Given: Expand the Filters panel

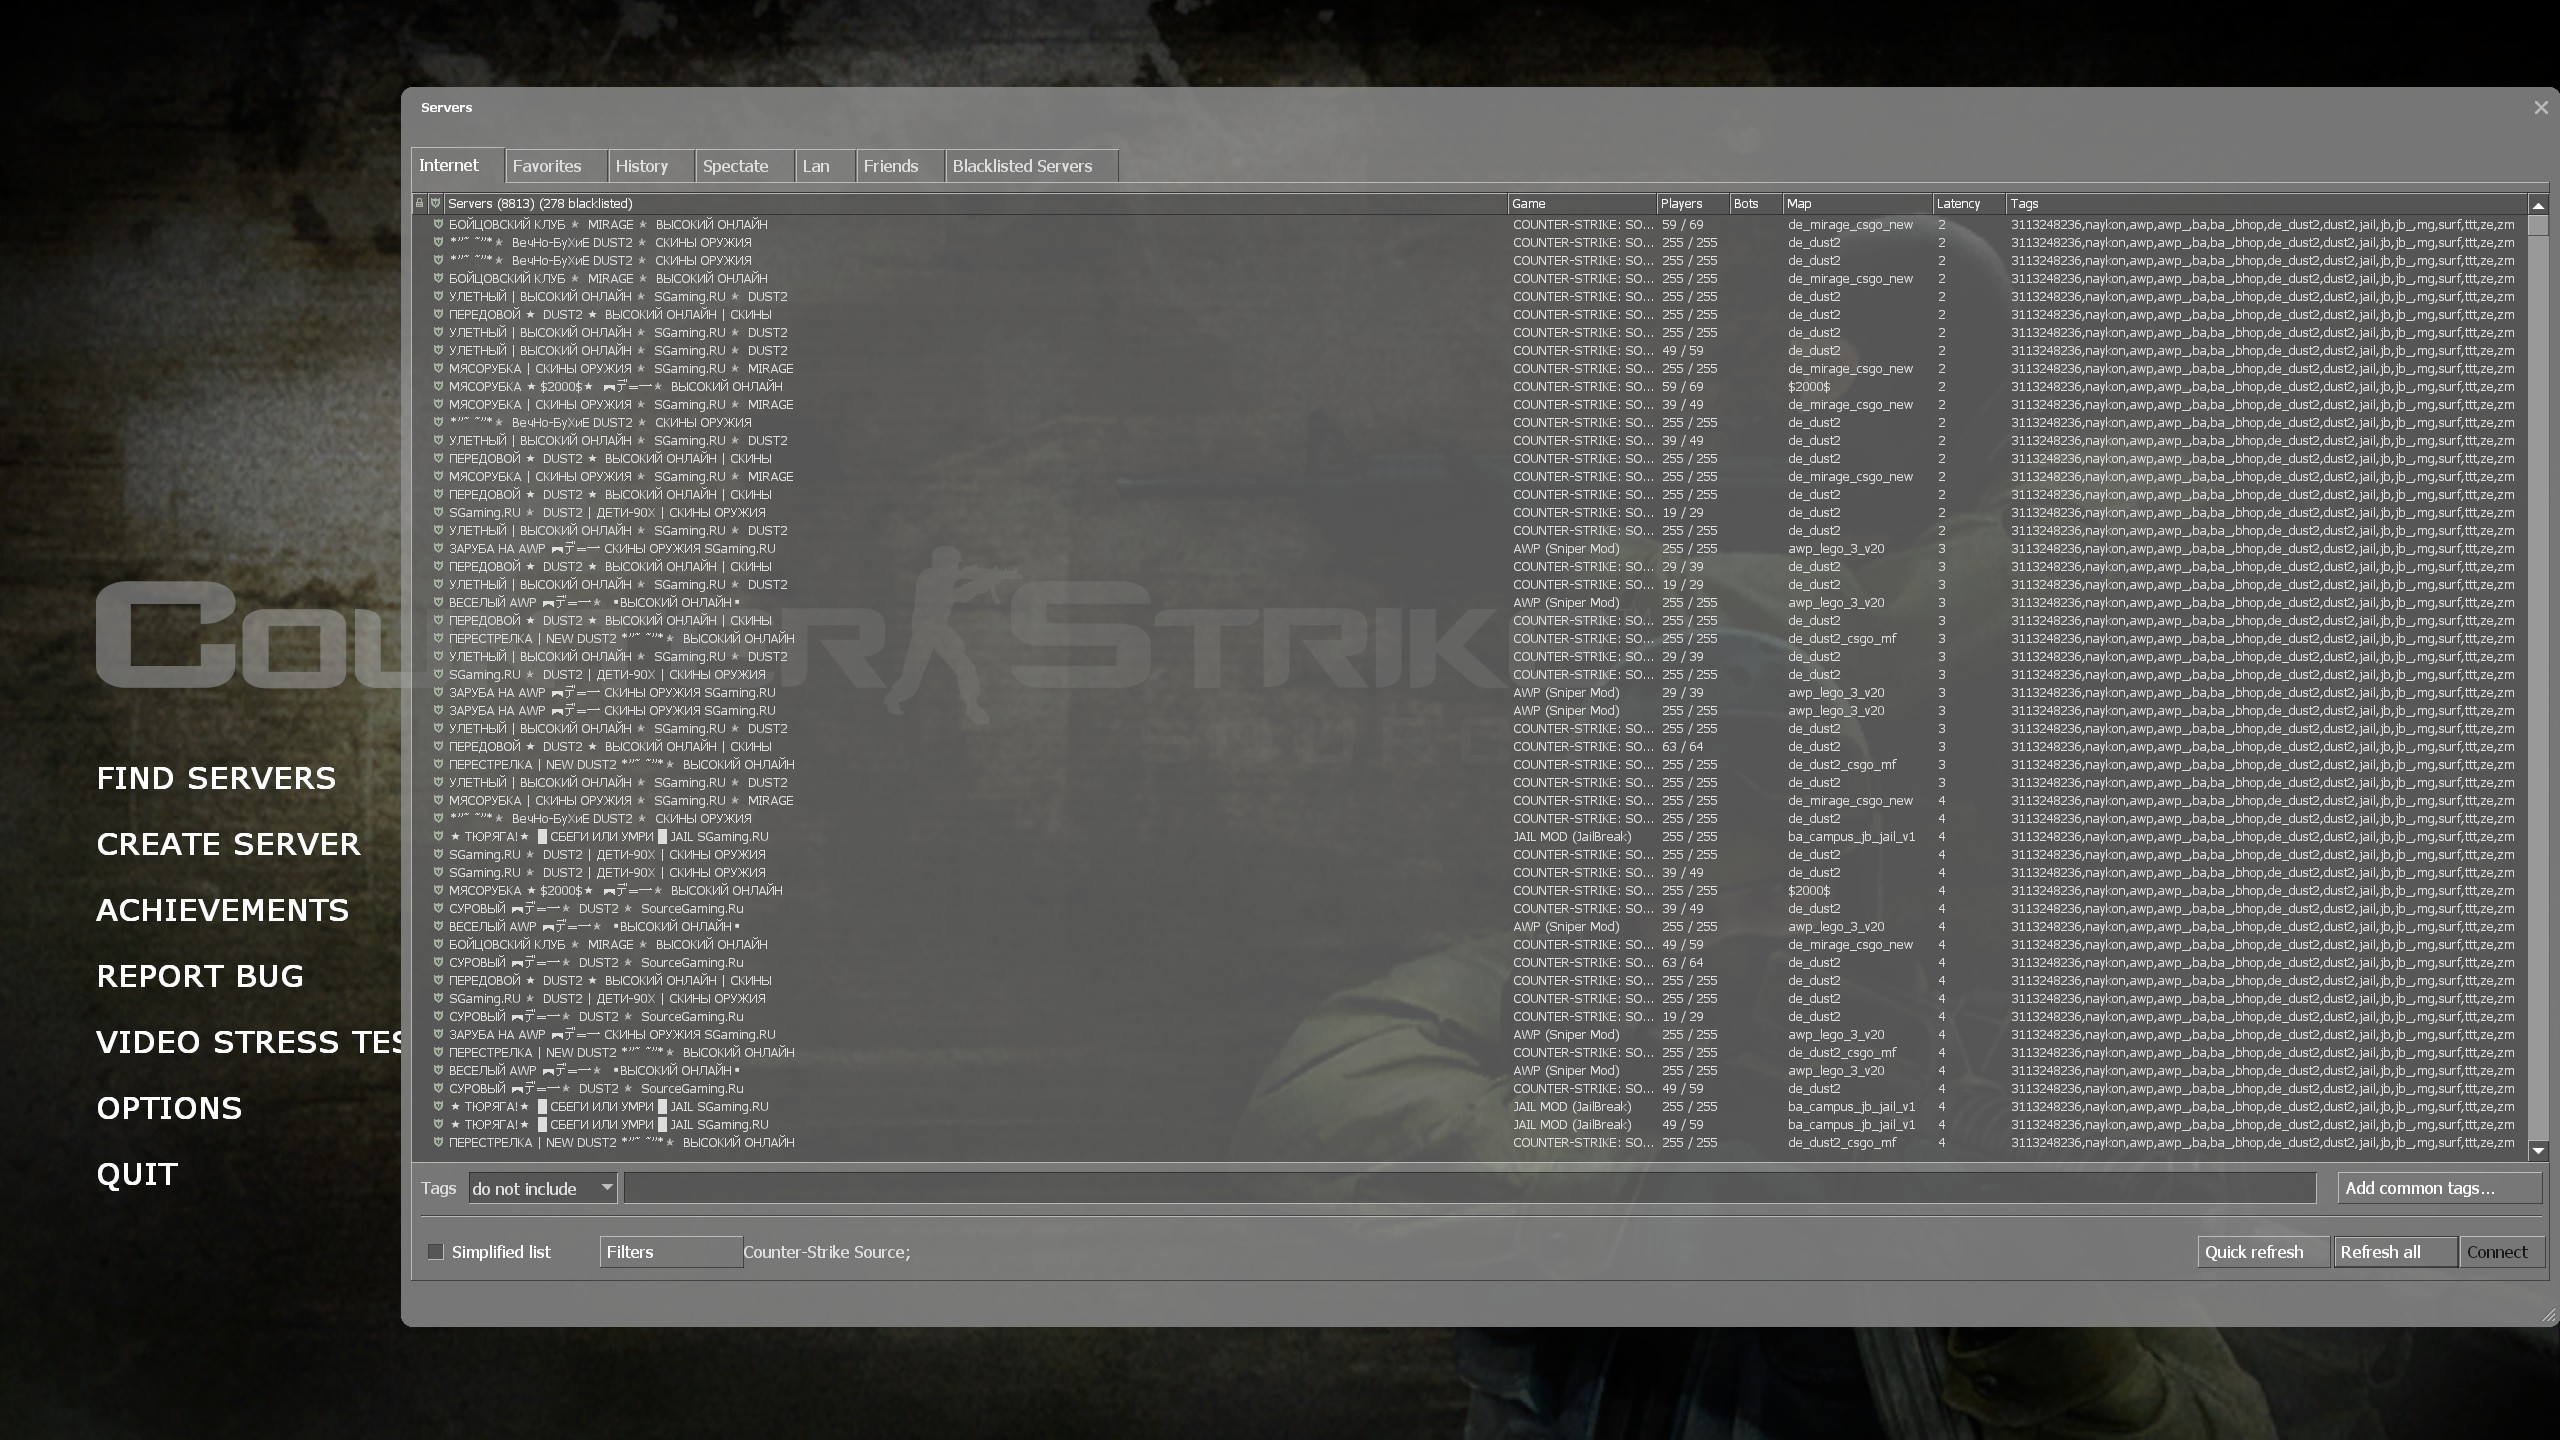Looking at the screenshot, I should click(670, 1252).
